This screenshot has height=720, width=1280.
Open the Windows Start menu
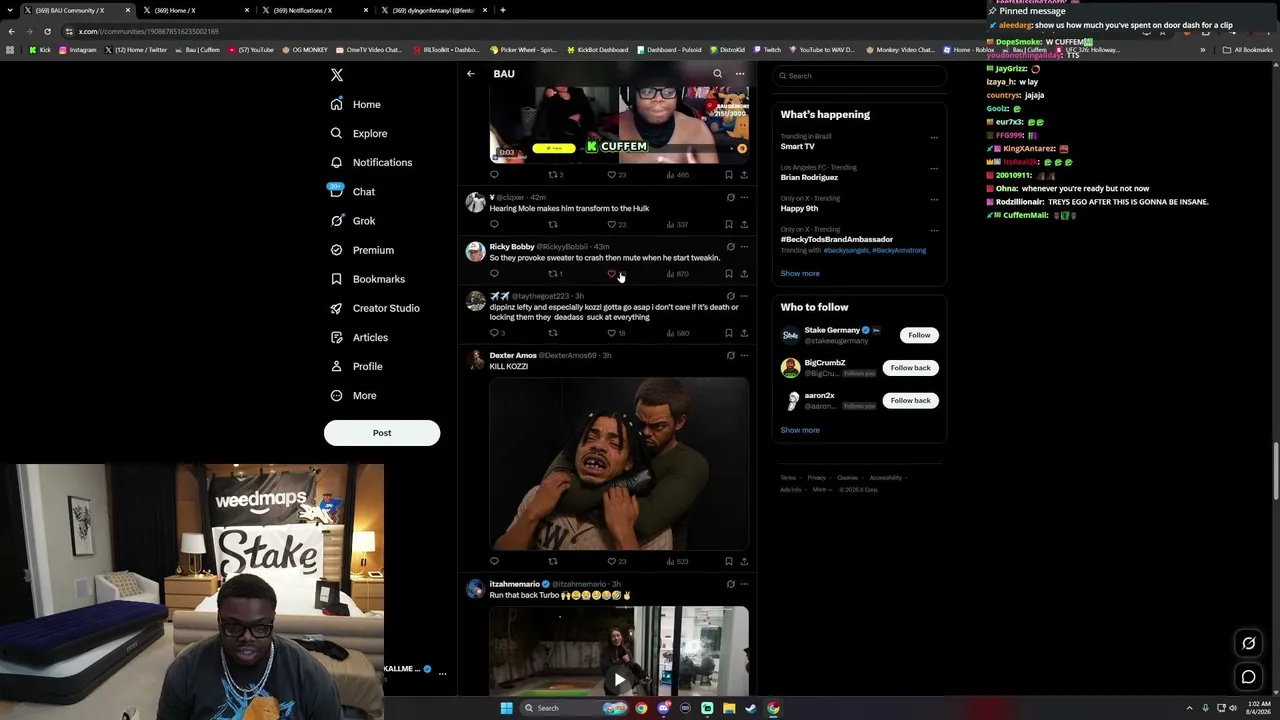point(507,708)
